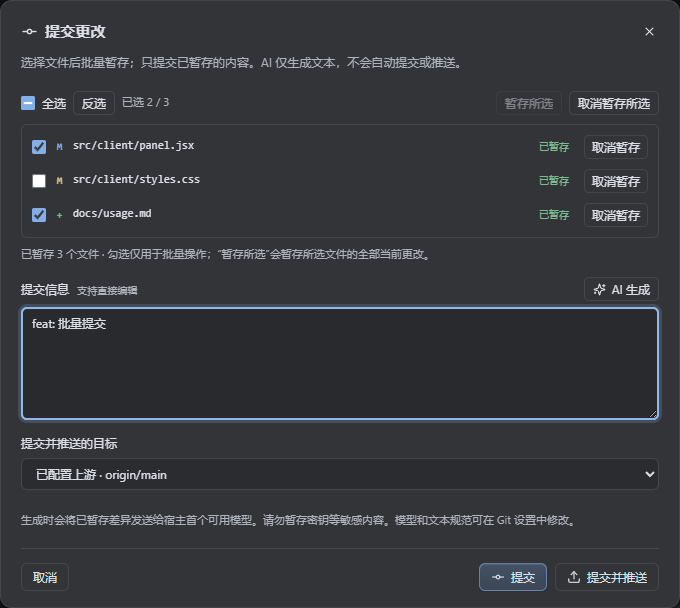Click the M status icon of panel.jsx

click(x=59, y=147)
